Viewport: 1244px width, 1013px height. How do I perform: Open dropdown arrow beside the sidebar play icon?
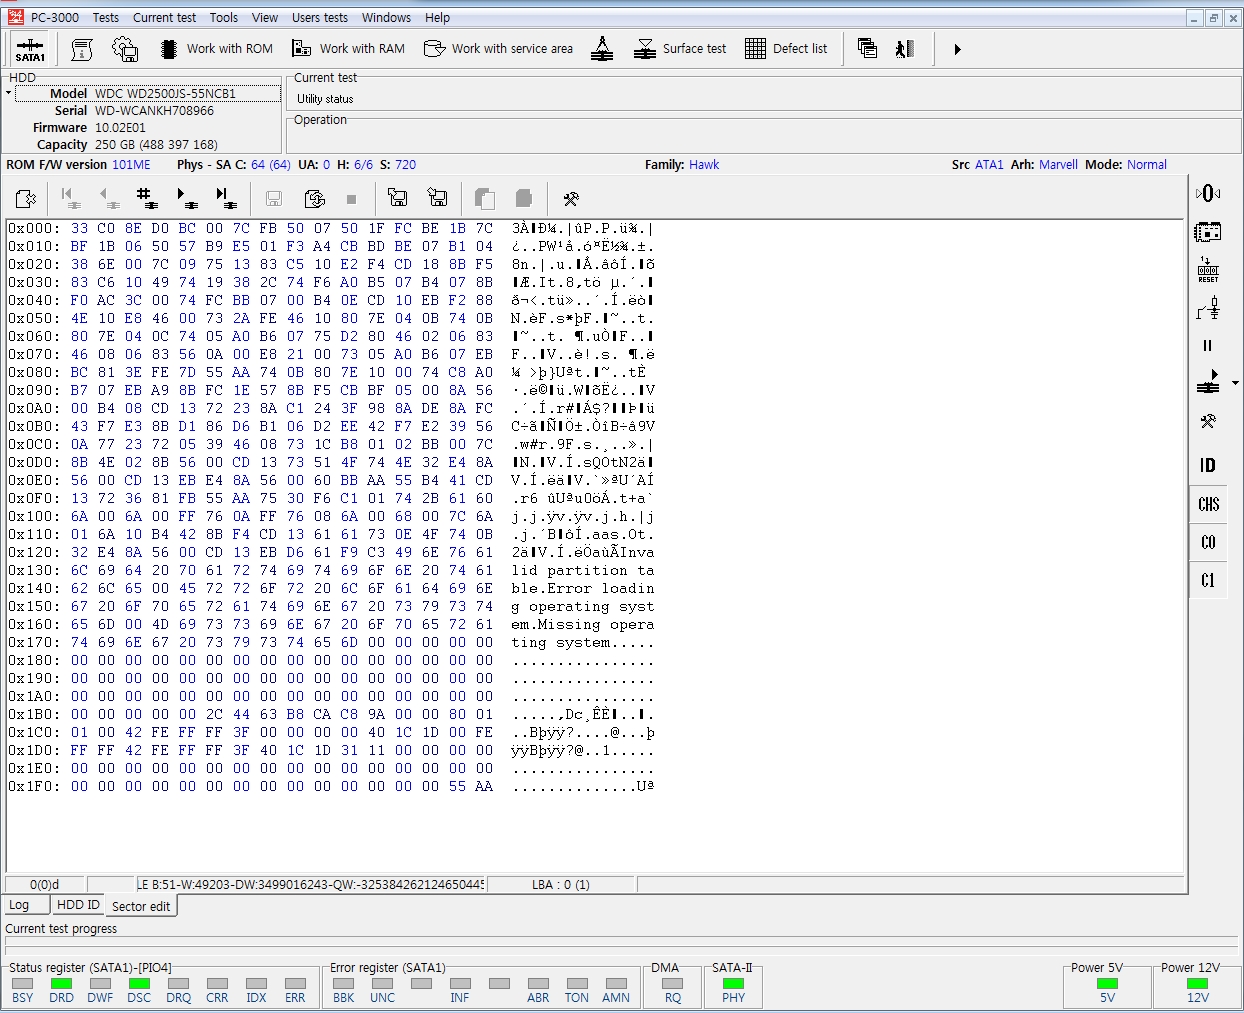[x=1235, y=383]
